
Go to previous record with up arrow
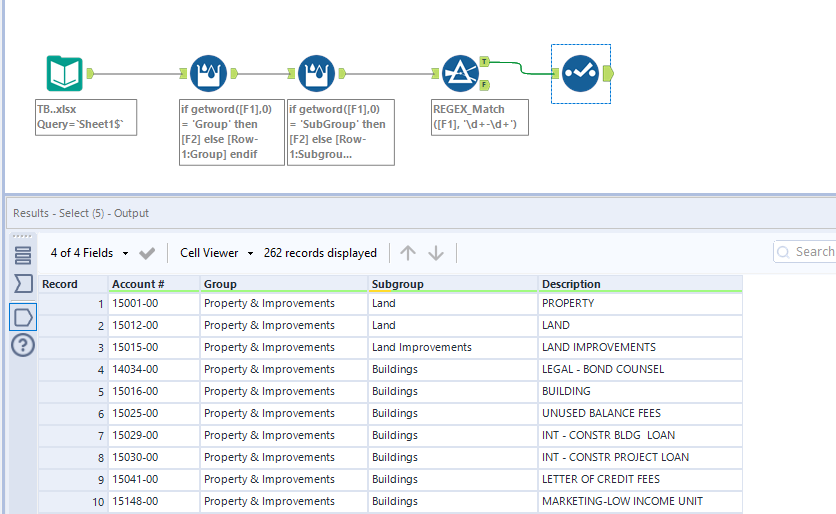[x=408, y=253]
